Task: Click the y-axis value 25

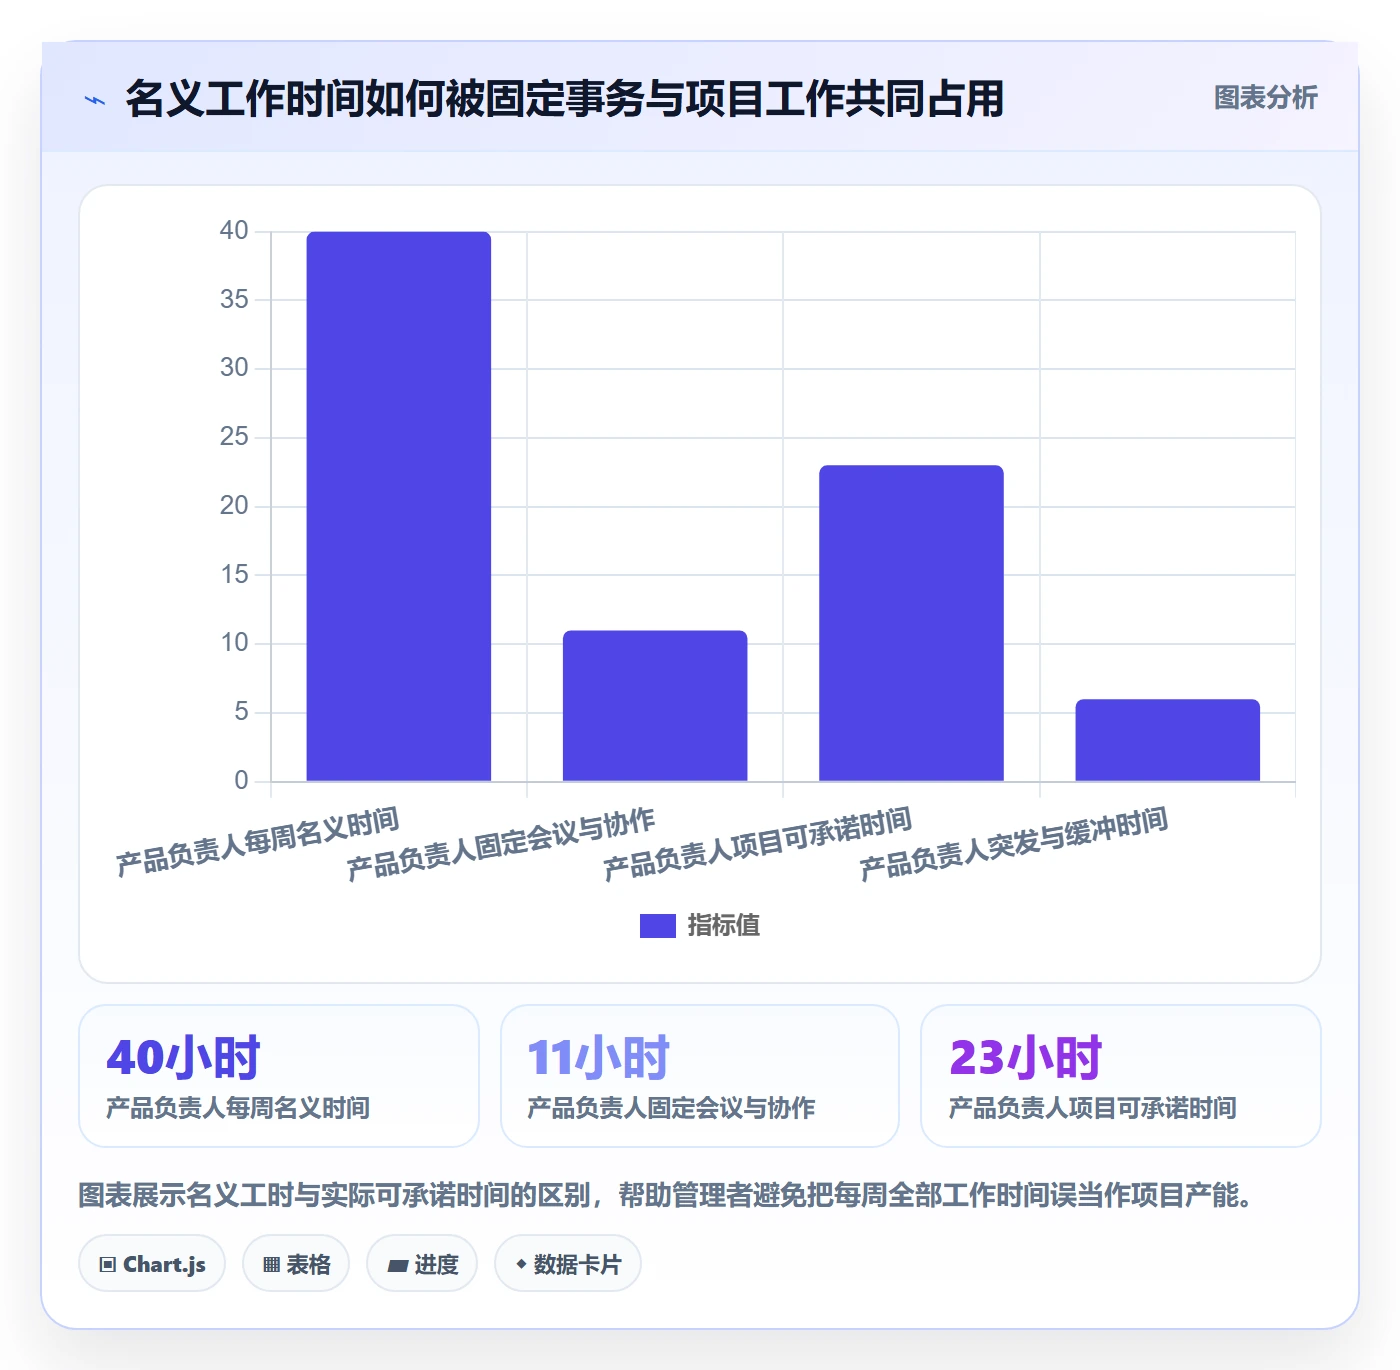Action: pyautogui.click(x=234, y=437)
